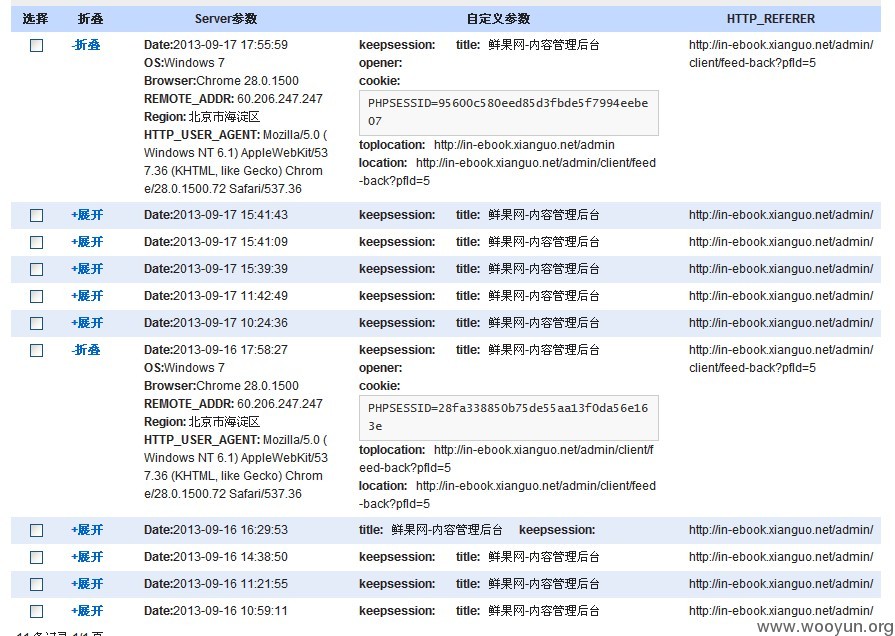The image size is (895, 636).
Task: Select checkbox of 2013-09-17 15:41:09 row
Action: 36,242
